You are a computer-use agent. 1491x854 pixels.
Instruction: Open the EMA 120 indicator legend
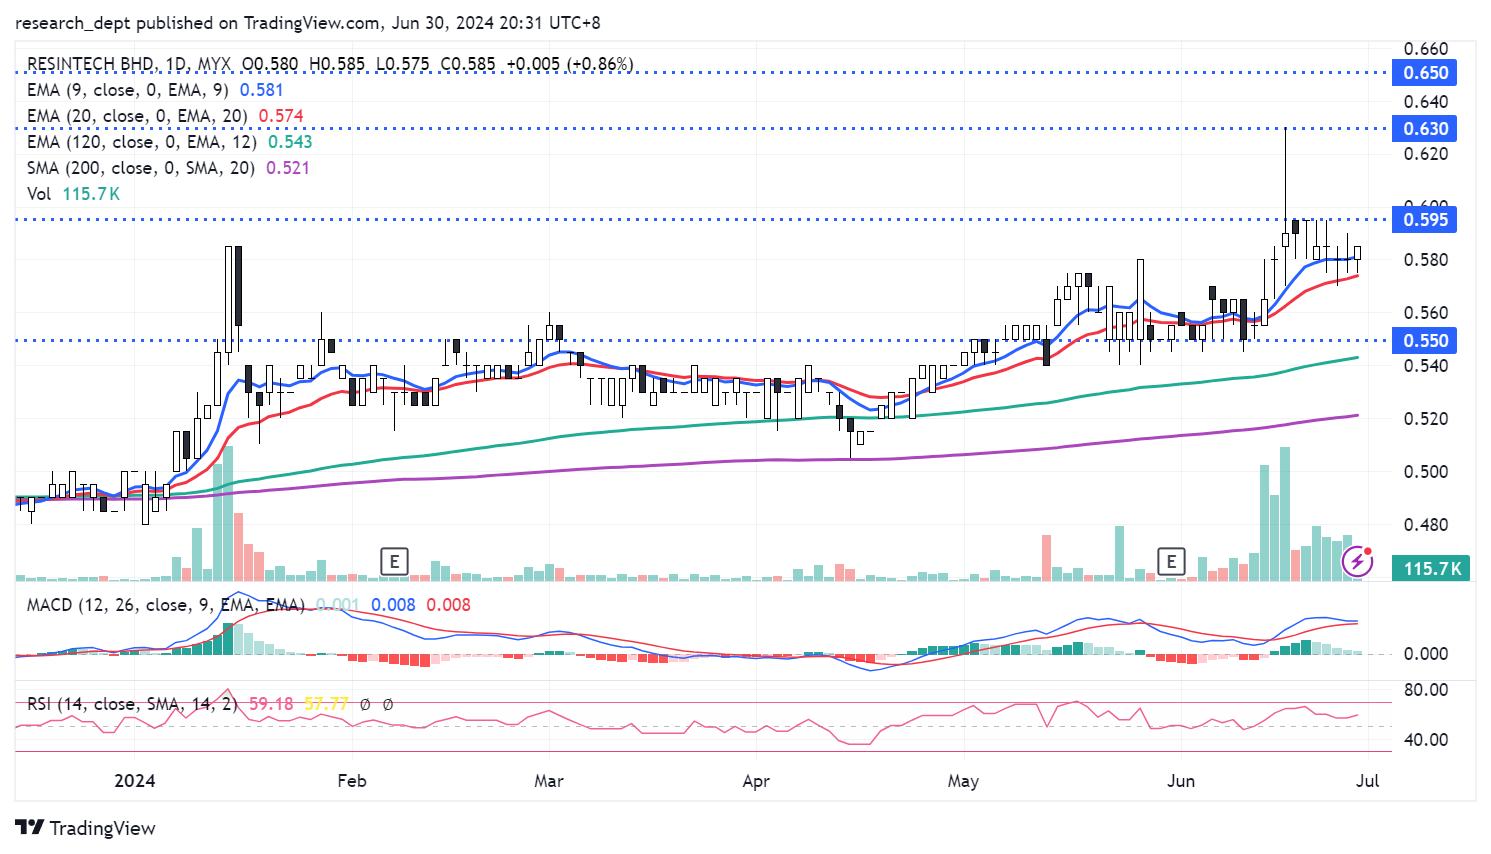pos(141,142)
